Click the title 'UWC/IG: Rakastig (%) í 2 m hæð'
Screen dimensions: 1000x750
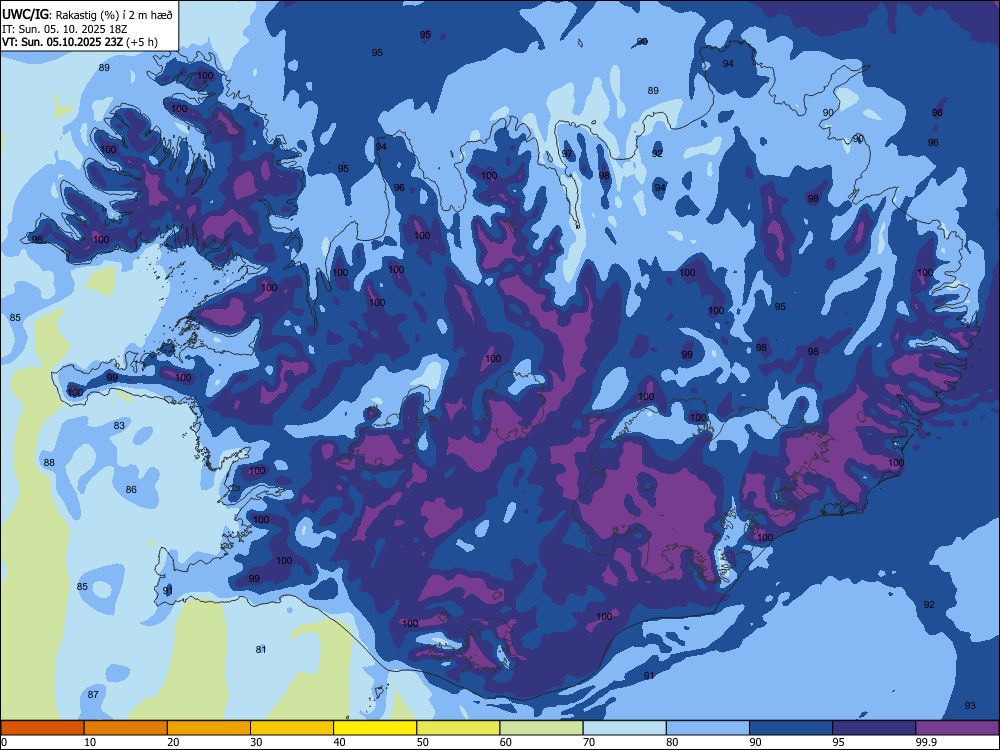pyautogui.click(x=87, y=15)
